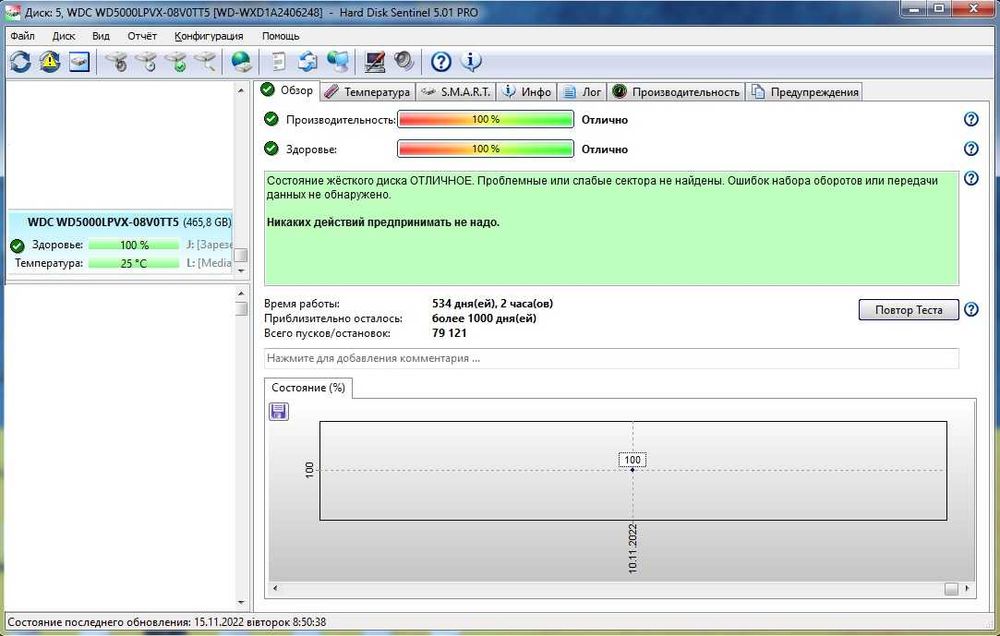
Task: Click the networked computers globe toolbar icon
Action: click(x=338, y=62)
